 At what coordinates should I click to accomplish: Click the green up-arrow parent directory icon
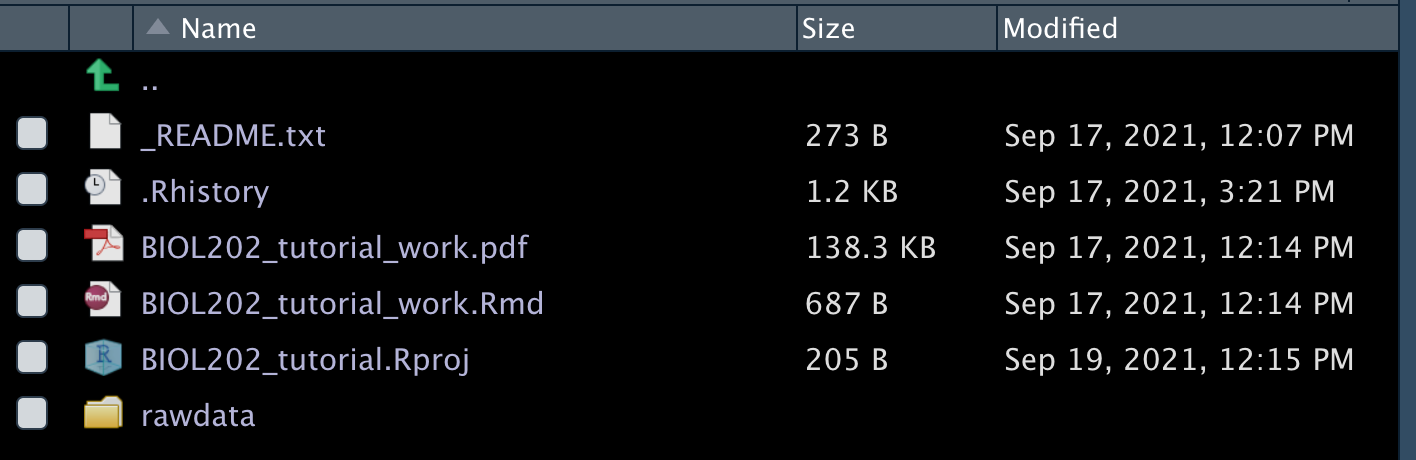(x=103, y=76)
